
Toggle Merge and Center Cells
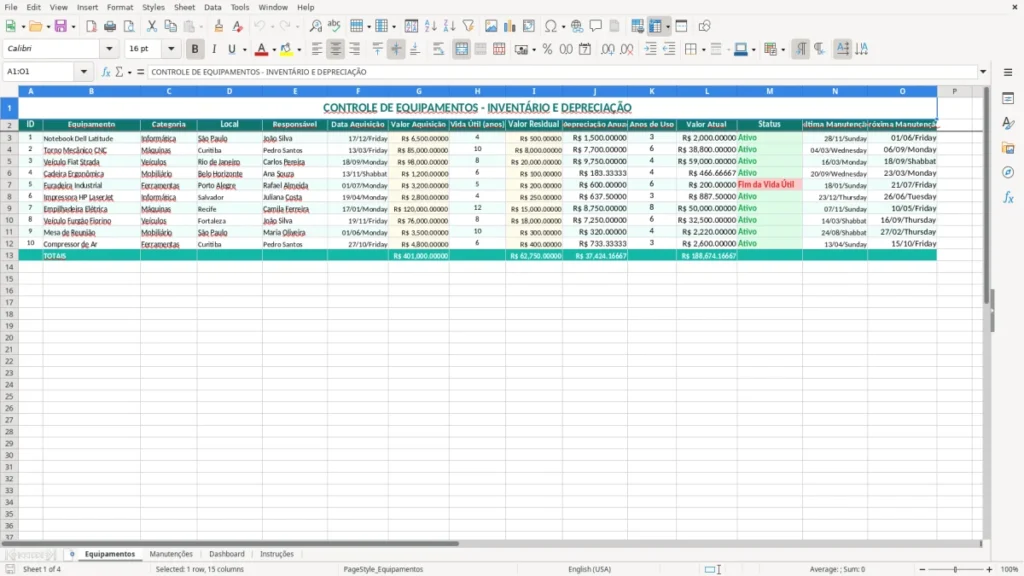coord(461,49)
